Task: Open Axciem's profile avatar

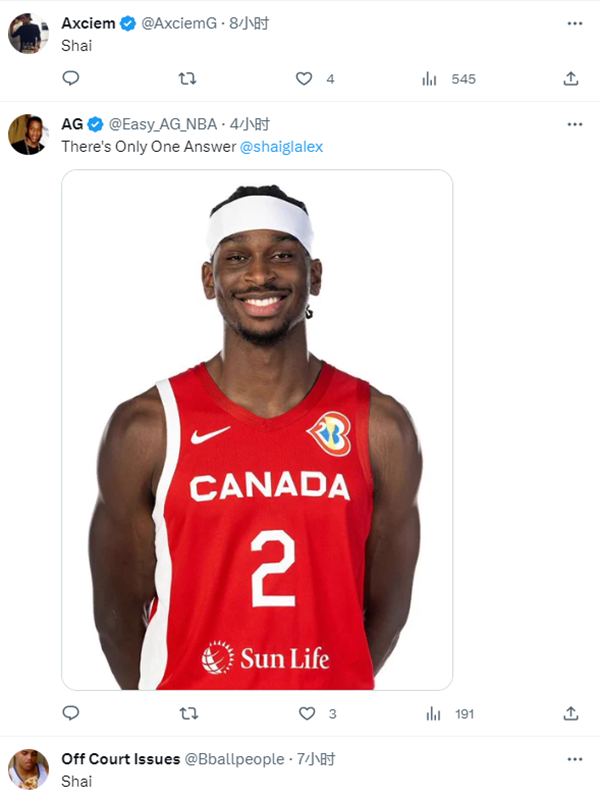Action: coord(28,34)
